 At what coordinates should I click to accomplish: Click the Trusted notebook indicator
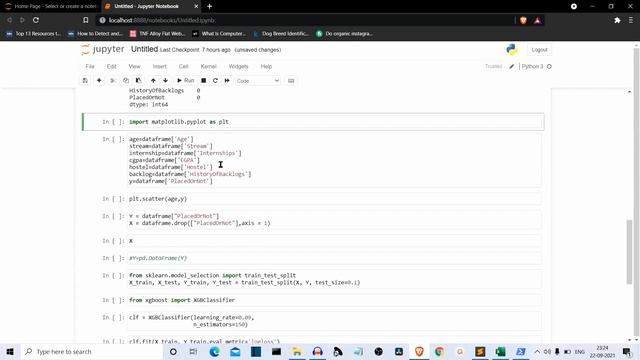pyautogui.click(x=493, y=67)
